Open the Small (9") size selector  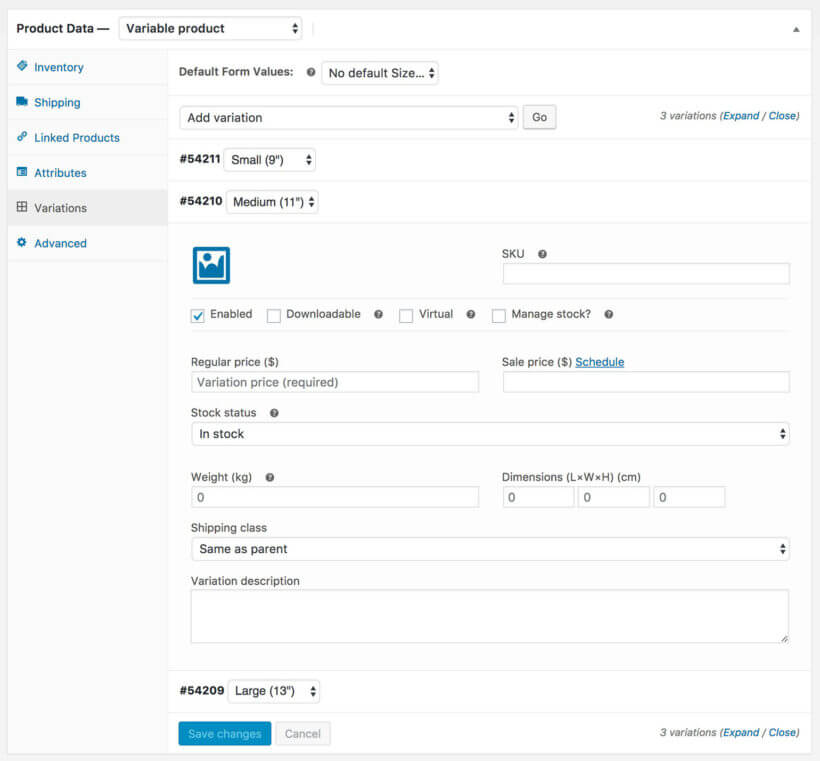point(271,159)
